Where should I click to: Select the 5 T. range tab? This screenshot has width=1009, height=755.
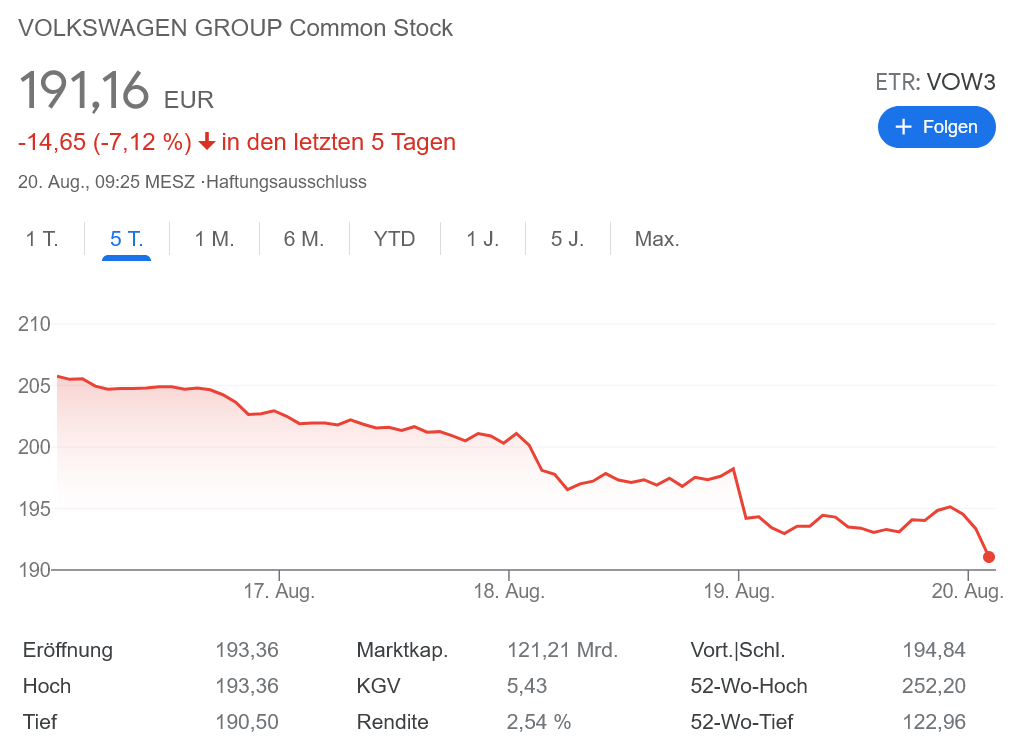[126, 239]
